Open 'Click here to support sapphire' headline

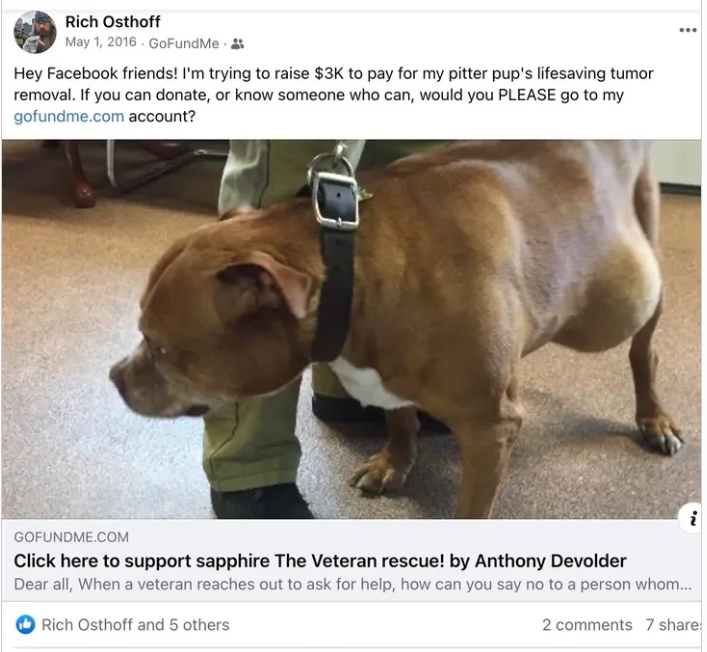pyautogui.click(x=320, y=561)
